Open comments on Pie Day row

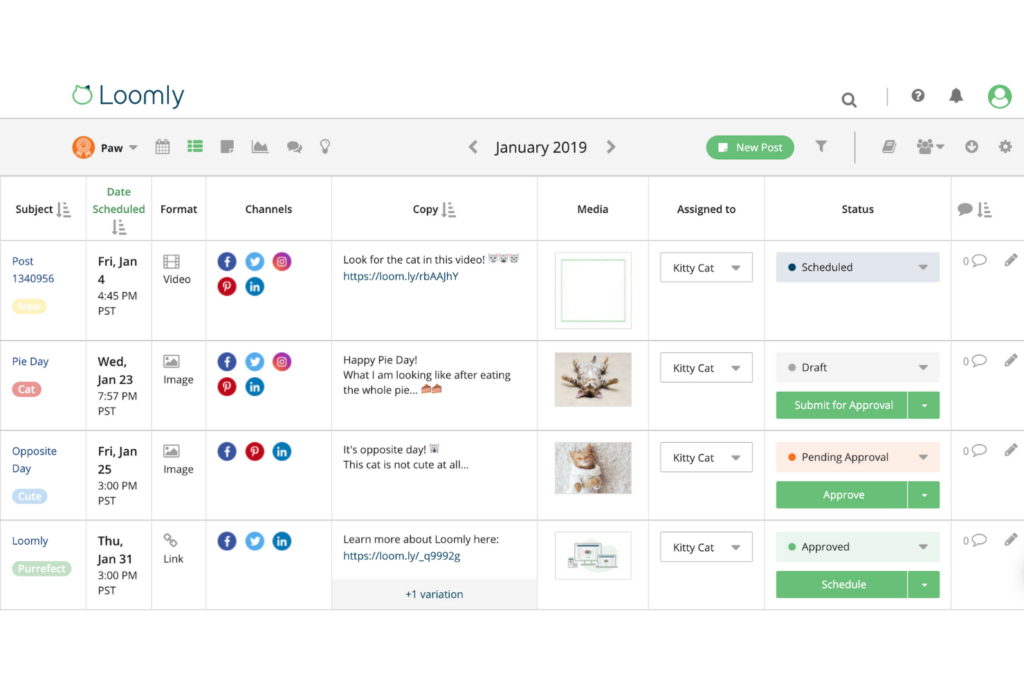(974, 360)
